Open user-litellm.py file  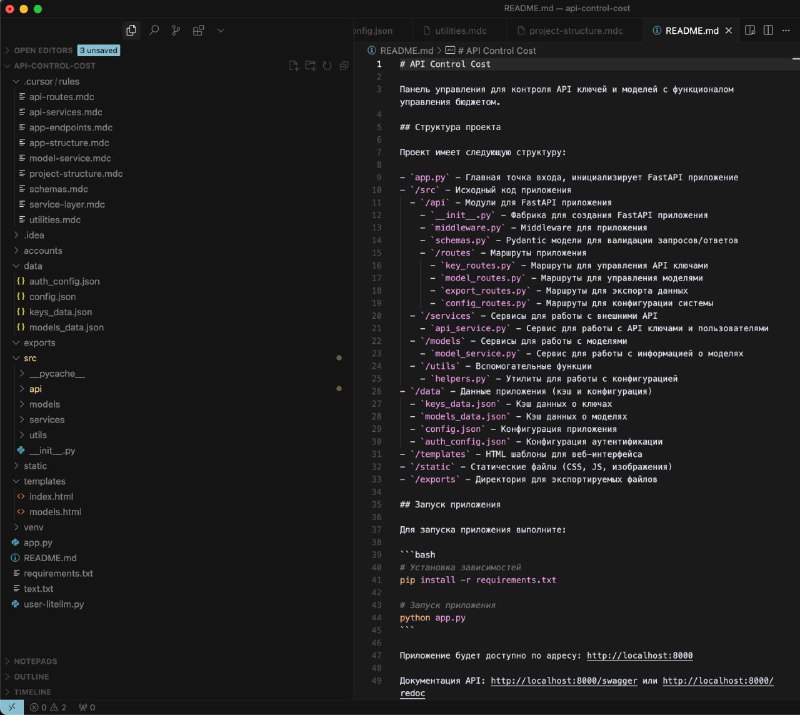point(53,604)
